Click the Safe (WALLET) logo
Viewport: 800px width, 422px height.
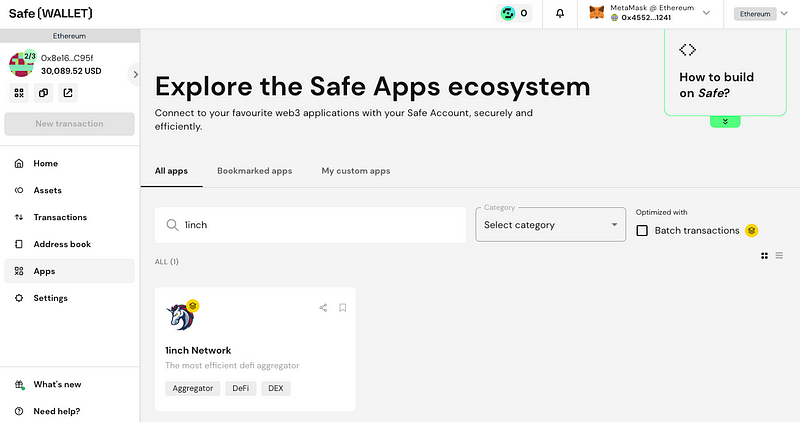[51, 13]
